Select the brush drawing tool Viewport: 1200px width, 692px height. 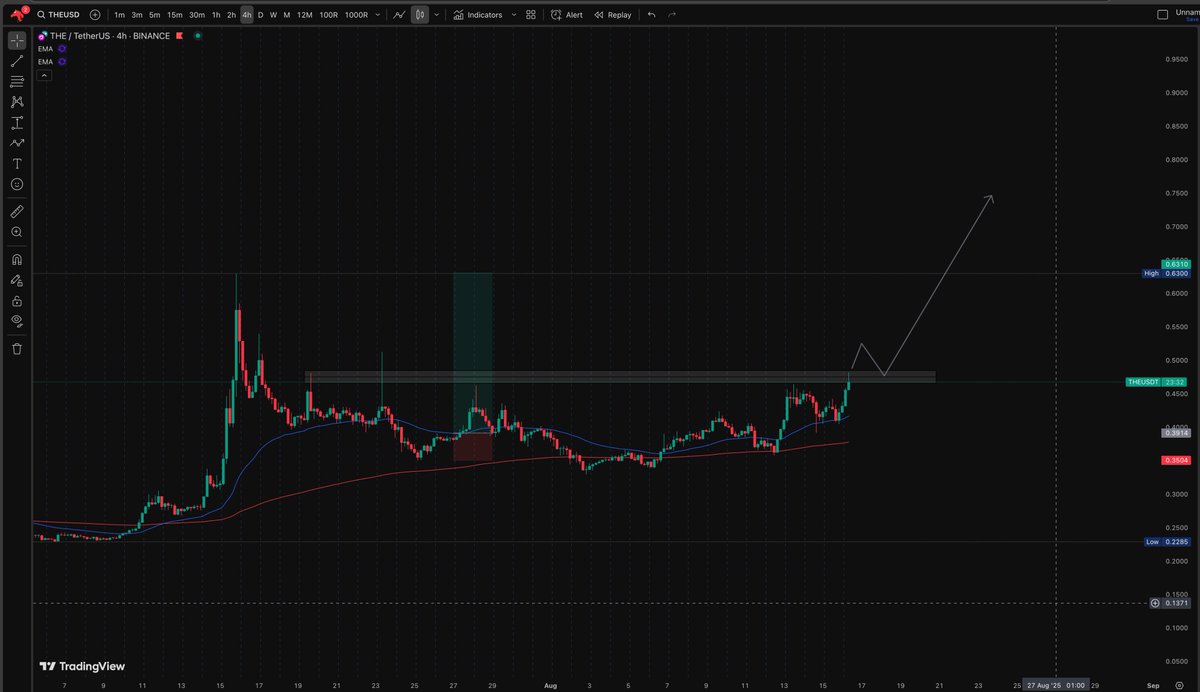(x=17, y=143)
